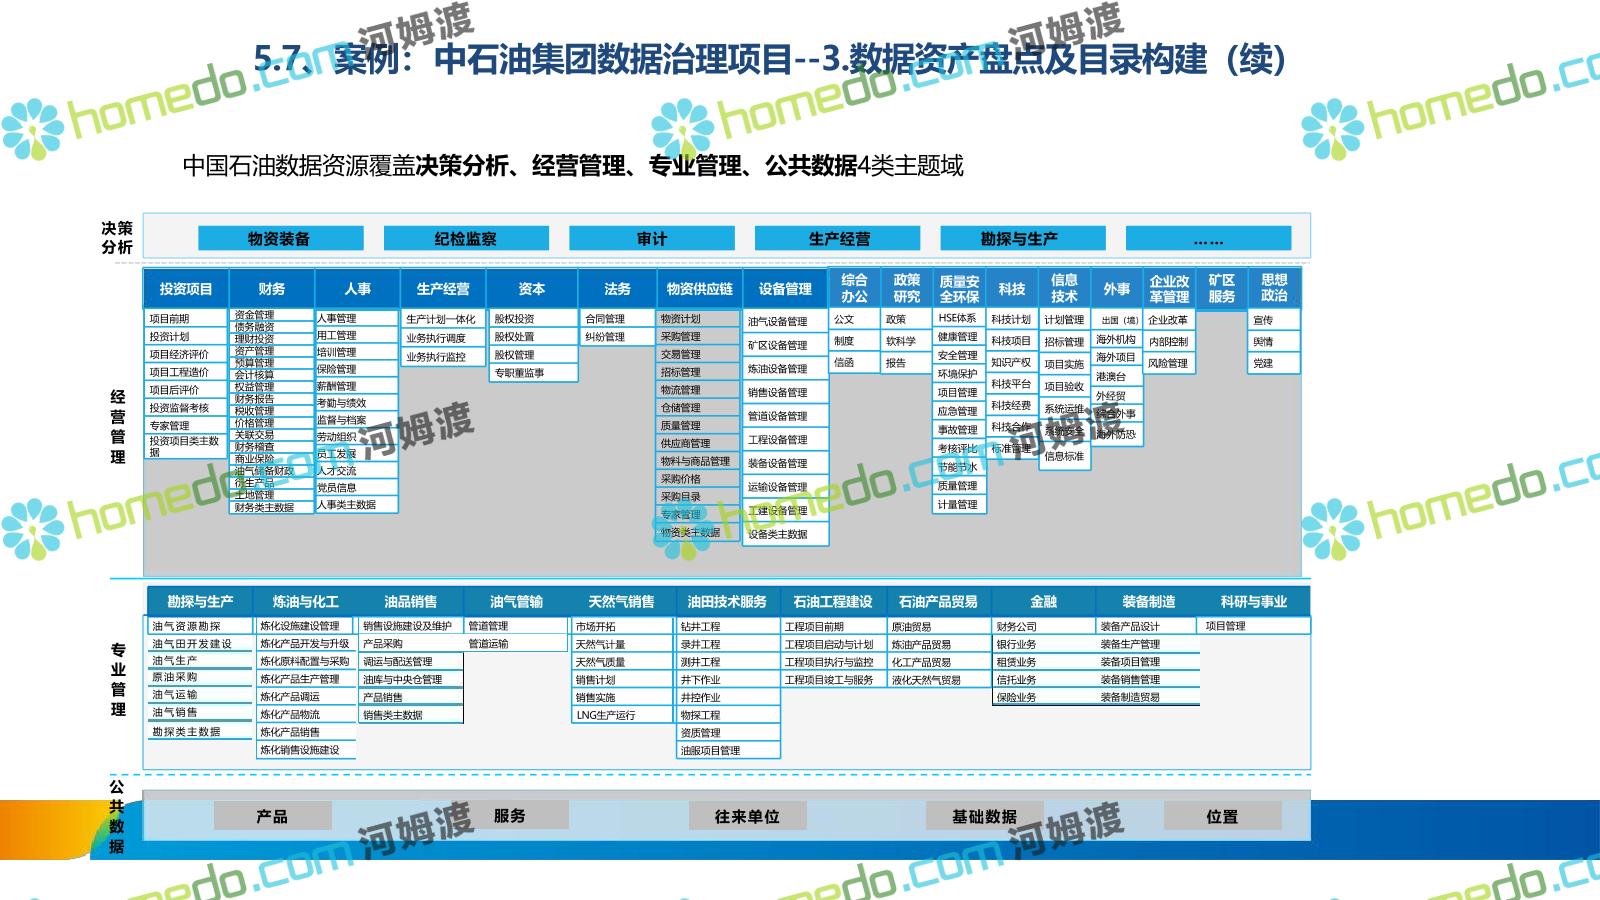The height and width of the screenshot is (900, 1600).
Task: Click the 人事 column header
Action: [x=357, y=289]
